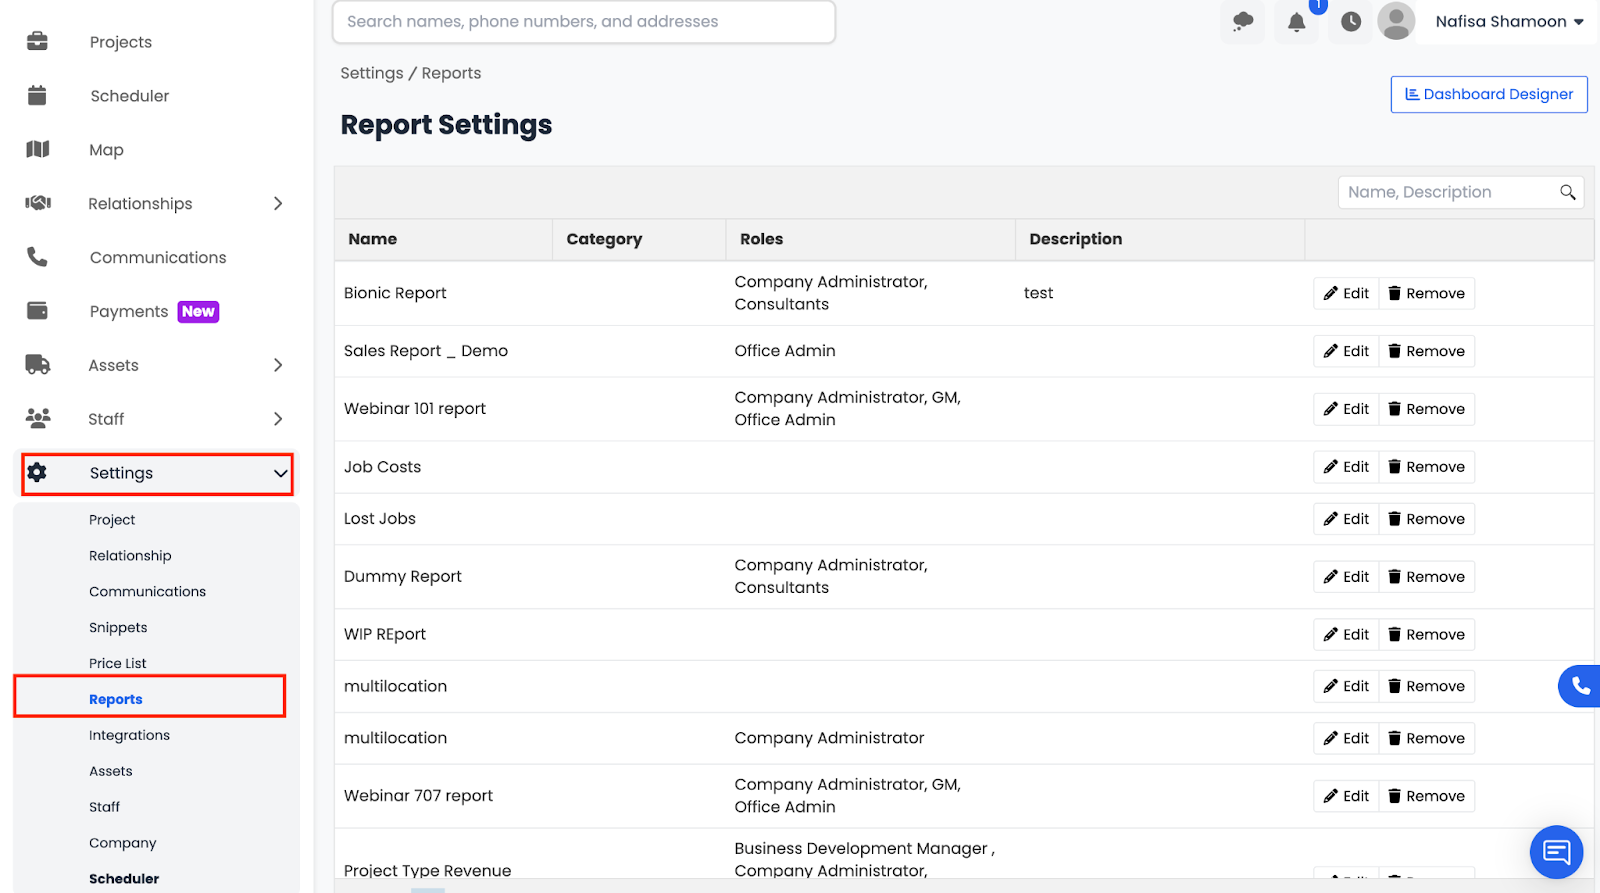This screenshot has height=893, width=1600.
Task: Remove the Job Costs report
Action: tap(1426, 467)
